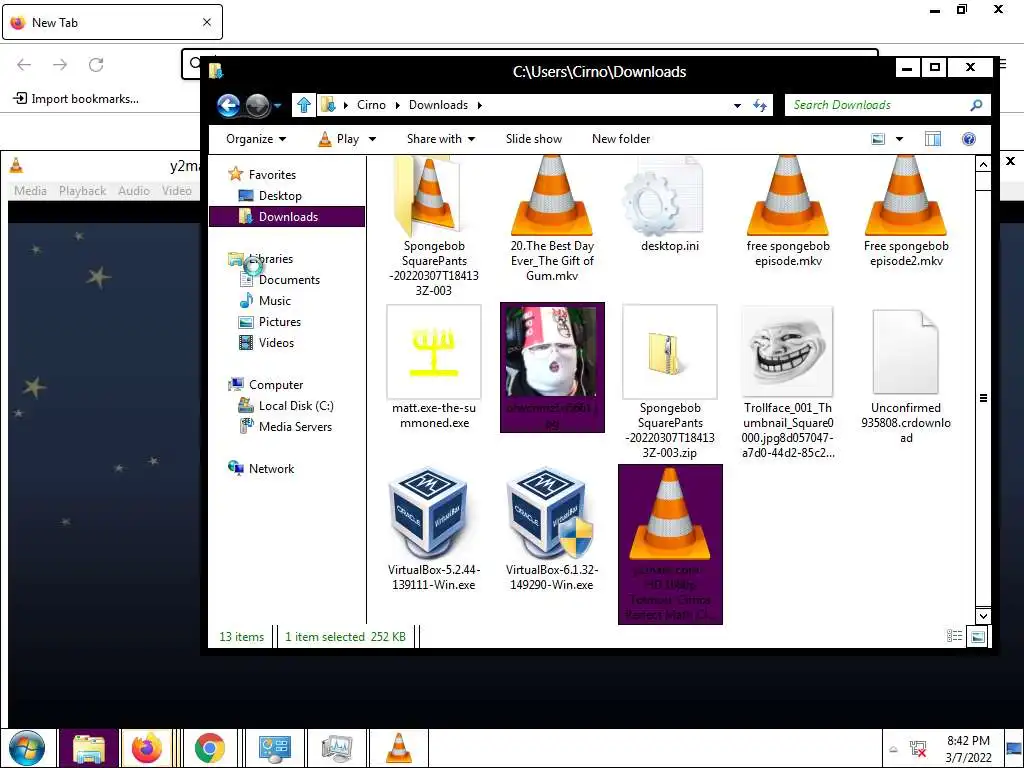Click the blue Up folder arrow

click(x=304, y=105)
